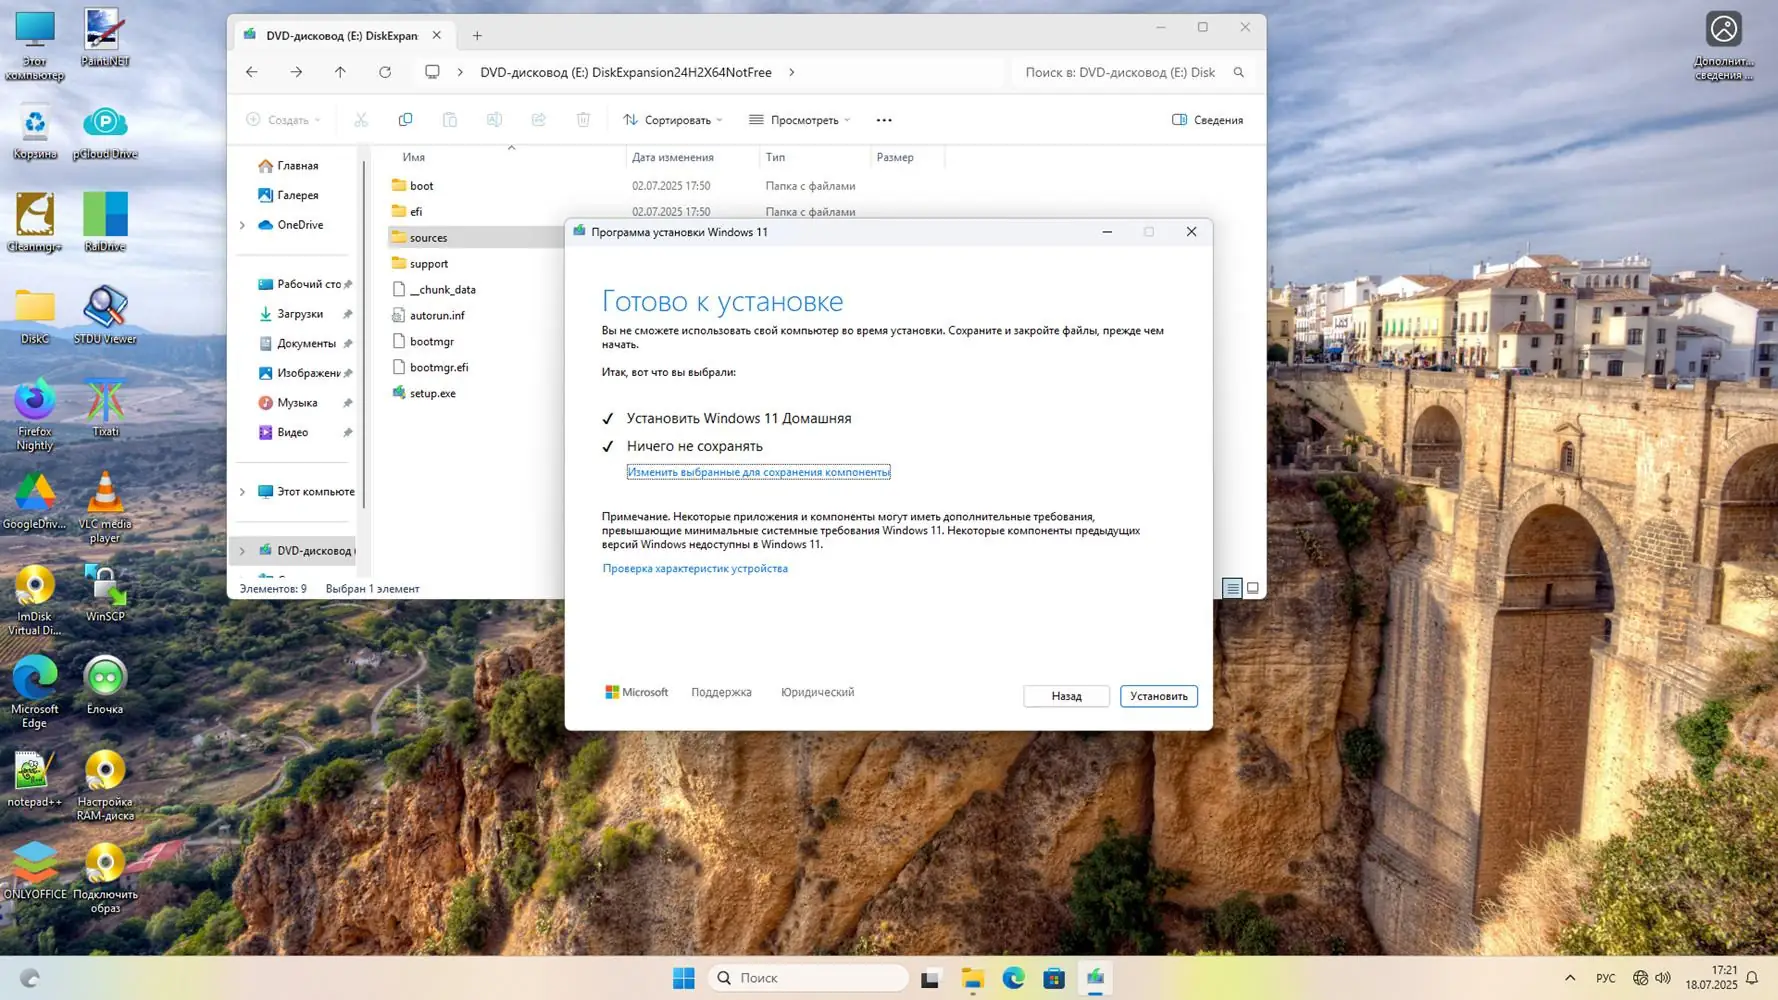Viewport: 1778px width, 1000px height.
Task: Select the autorun.inf file
Action: [437, 315]
